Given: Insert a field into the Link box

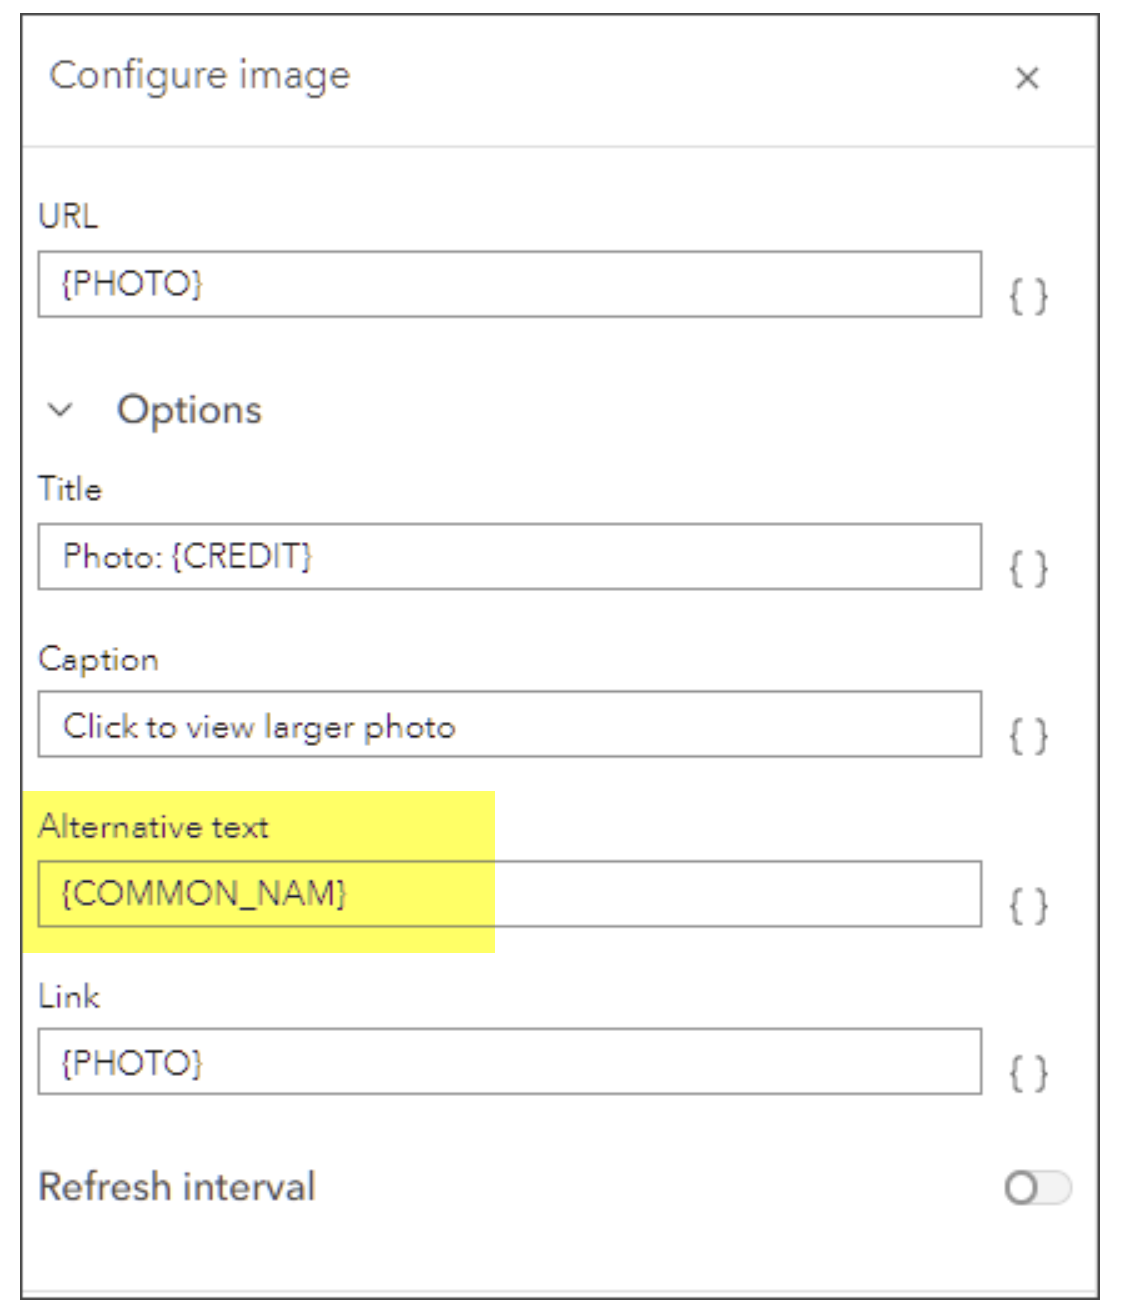Looking at the screenshot, I should [1028, 1073].
